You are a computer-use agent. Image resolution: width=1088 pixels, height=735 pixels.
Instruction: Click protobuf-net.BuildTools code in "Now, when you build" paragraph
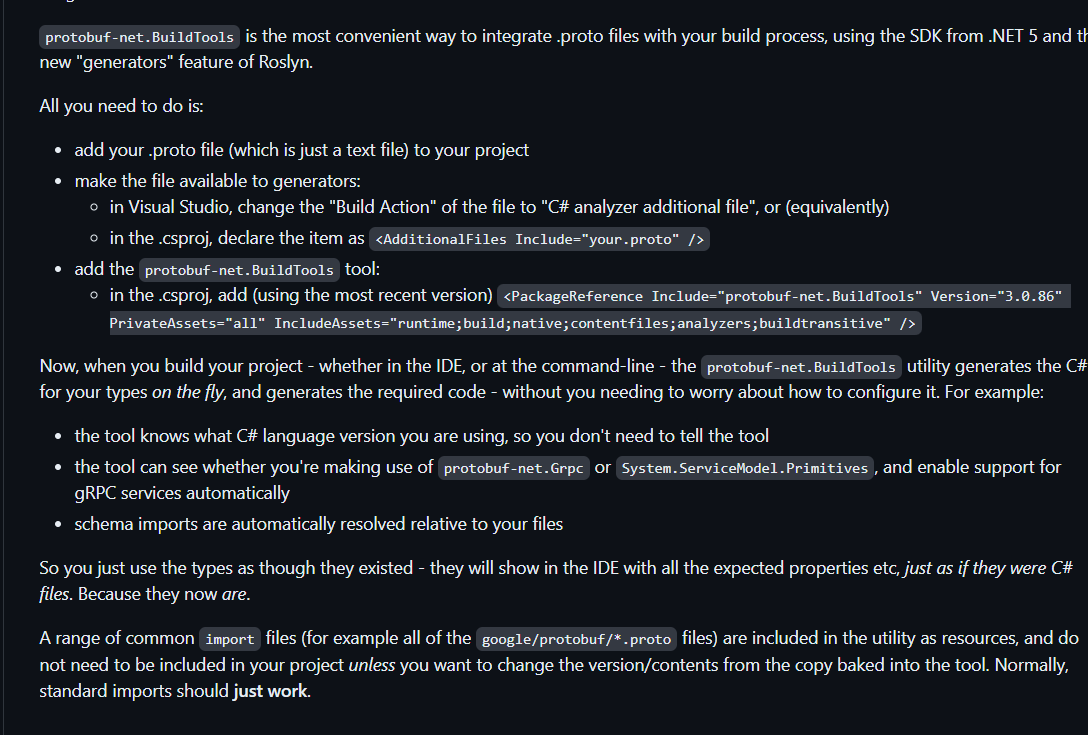click(x=801, y=367)
